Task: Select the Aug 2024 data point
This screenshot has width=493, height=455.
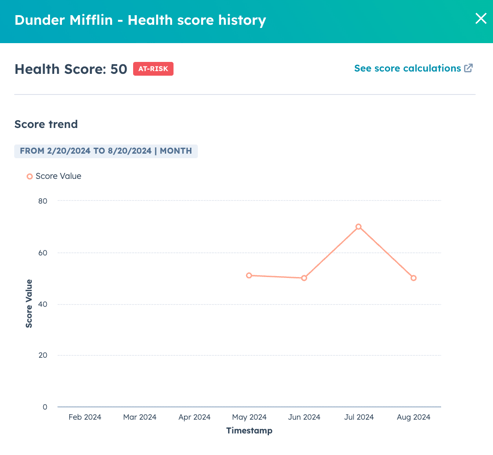Action: tap(413, 278)
